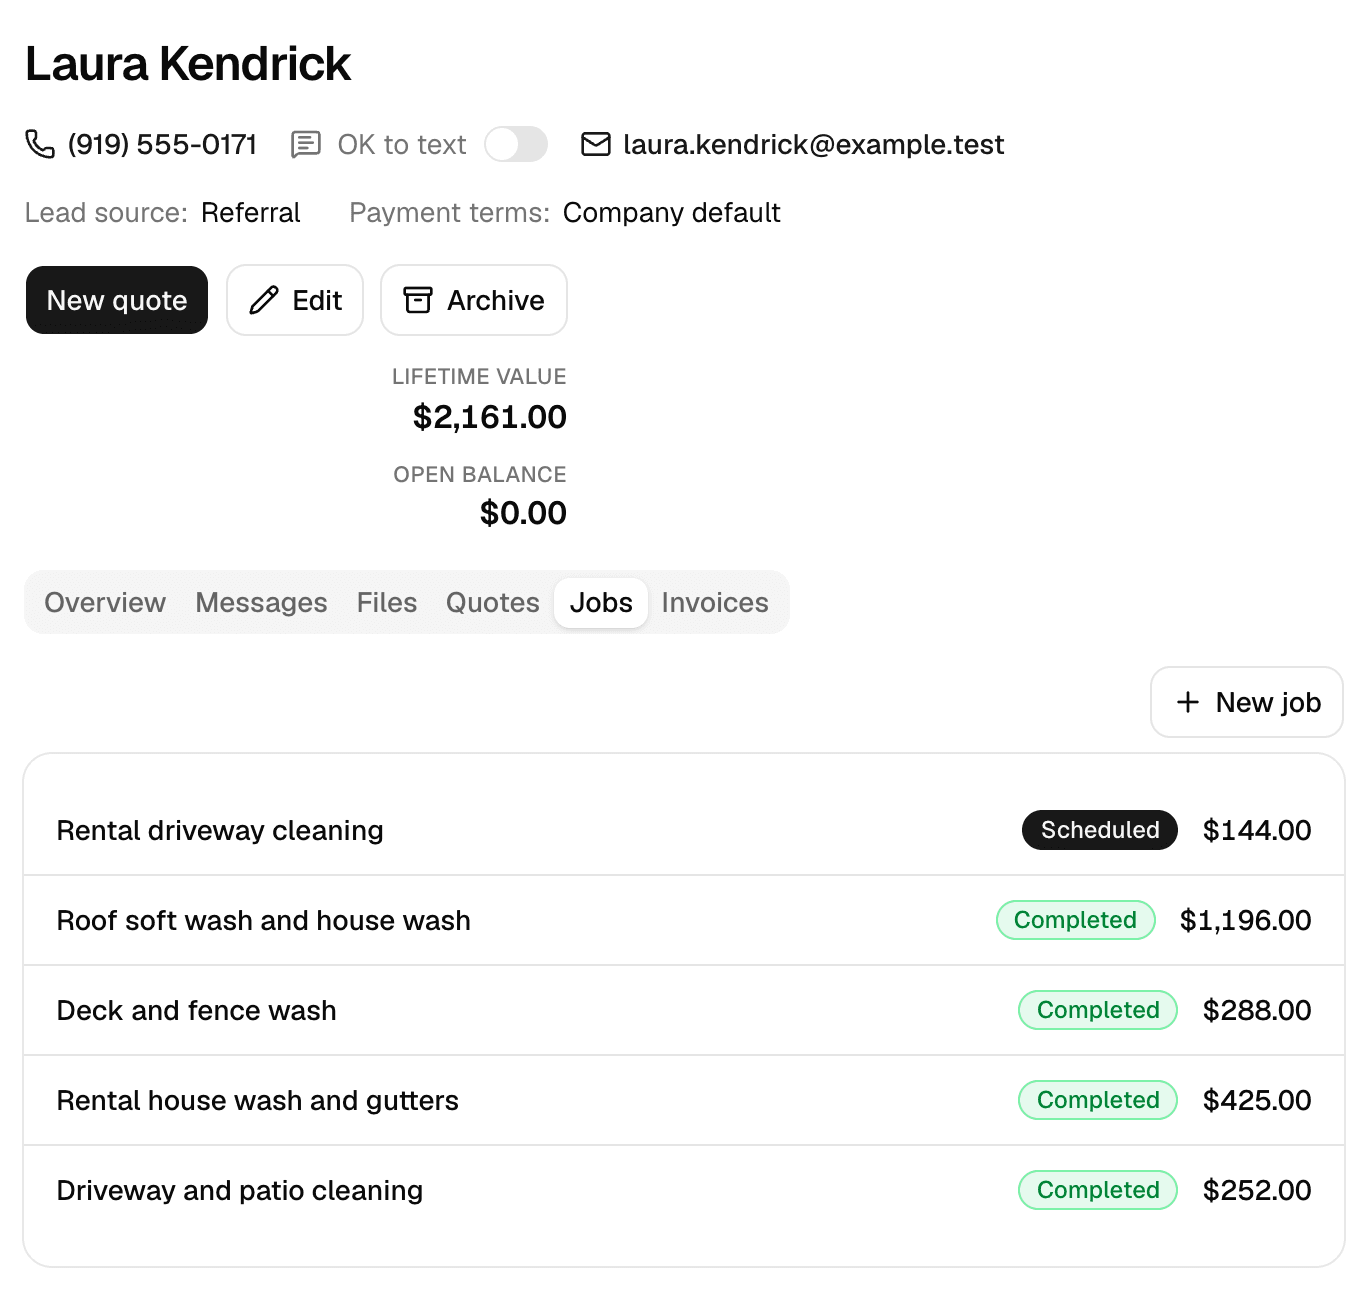Viewport: 1368px width, 1290px height.
Task: Click Completed badge on Driveway and patio row
Action: pos(1098,1190)
